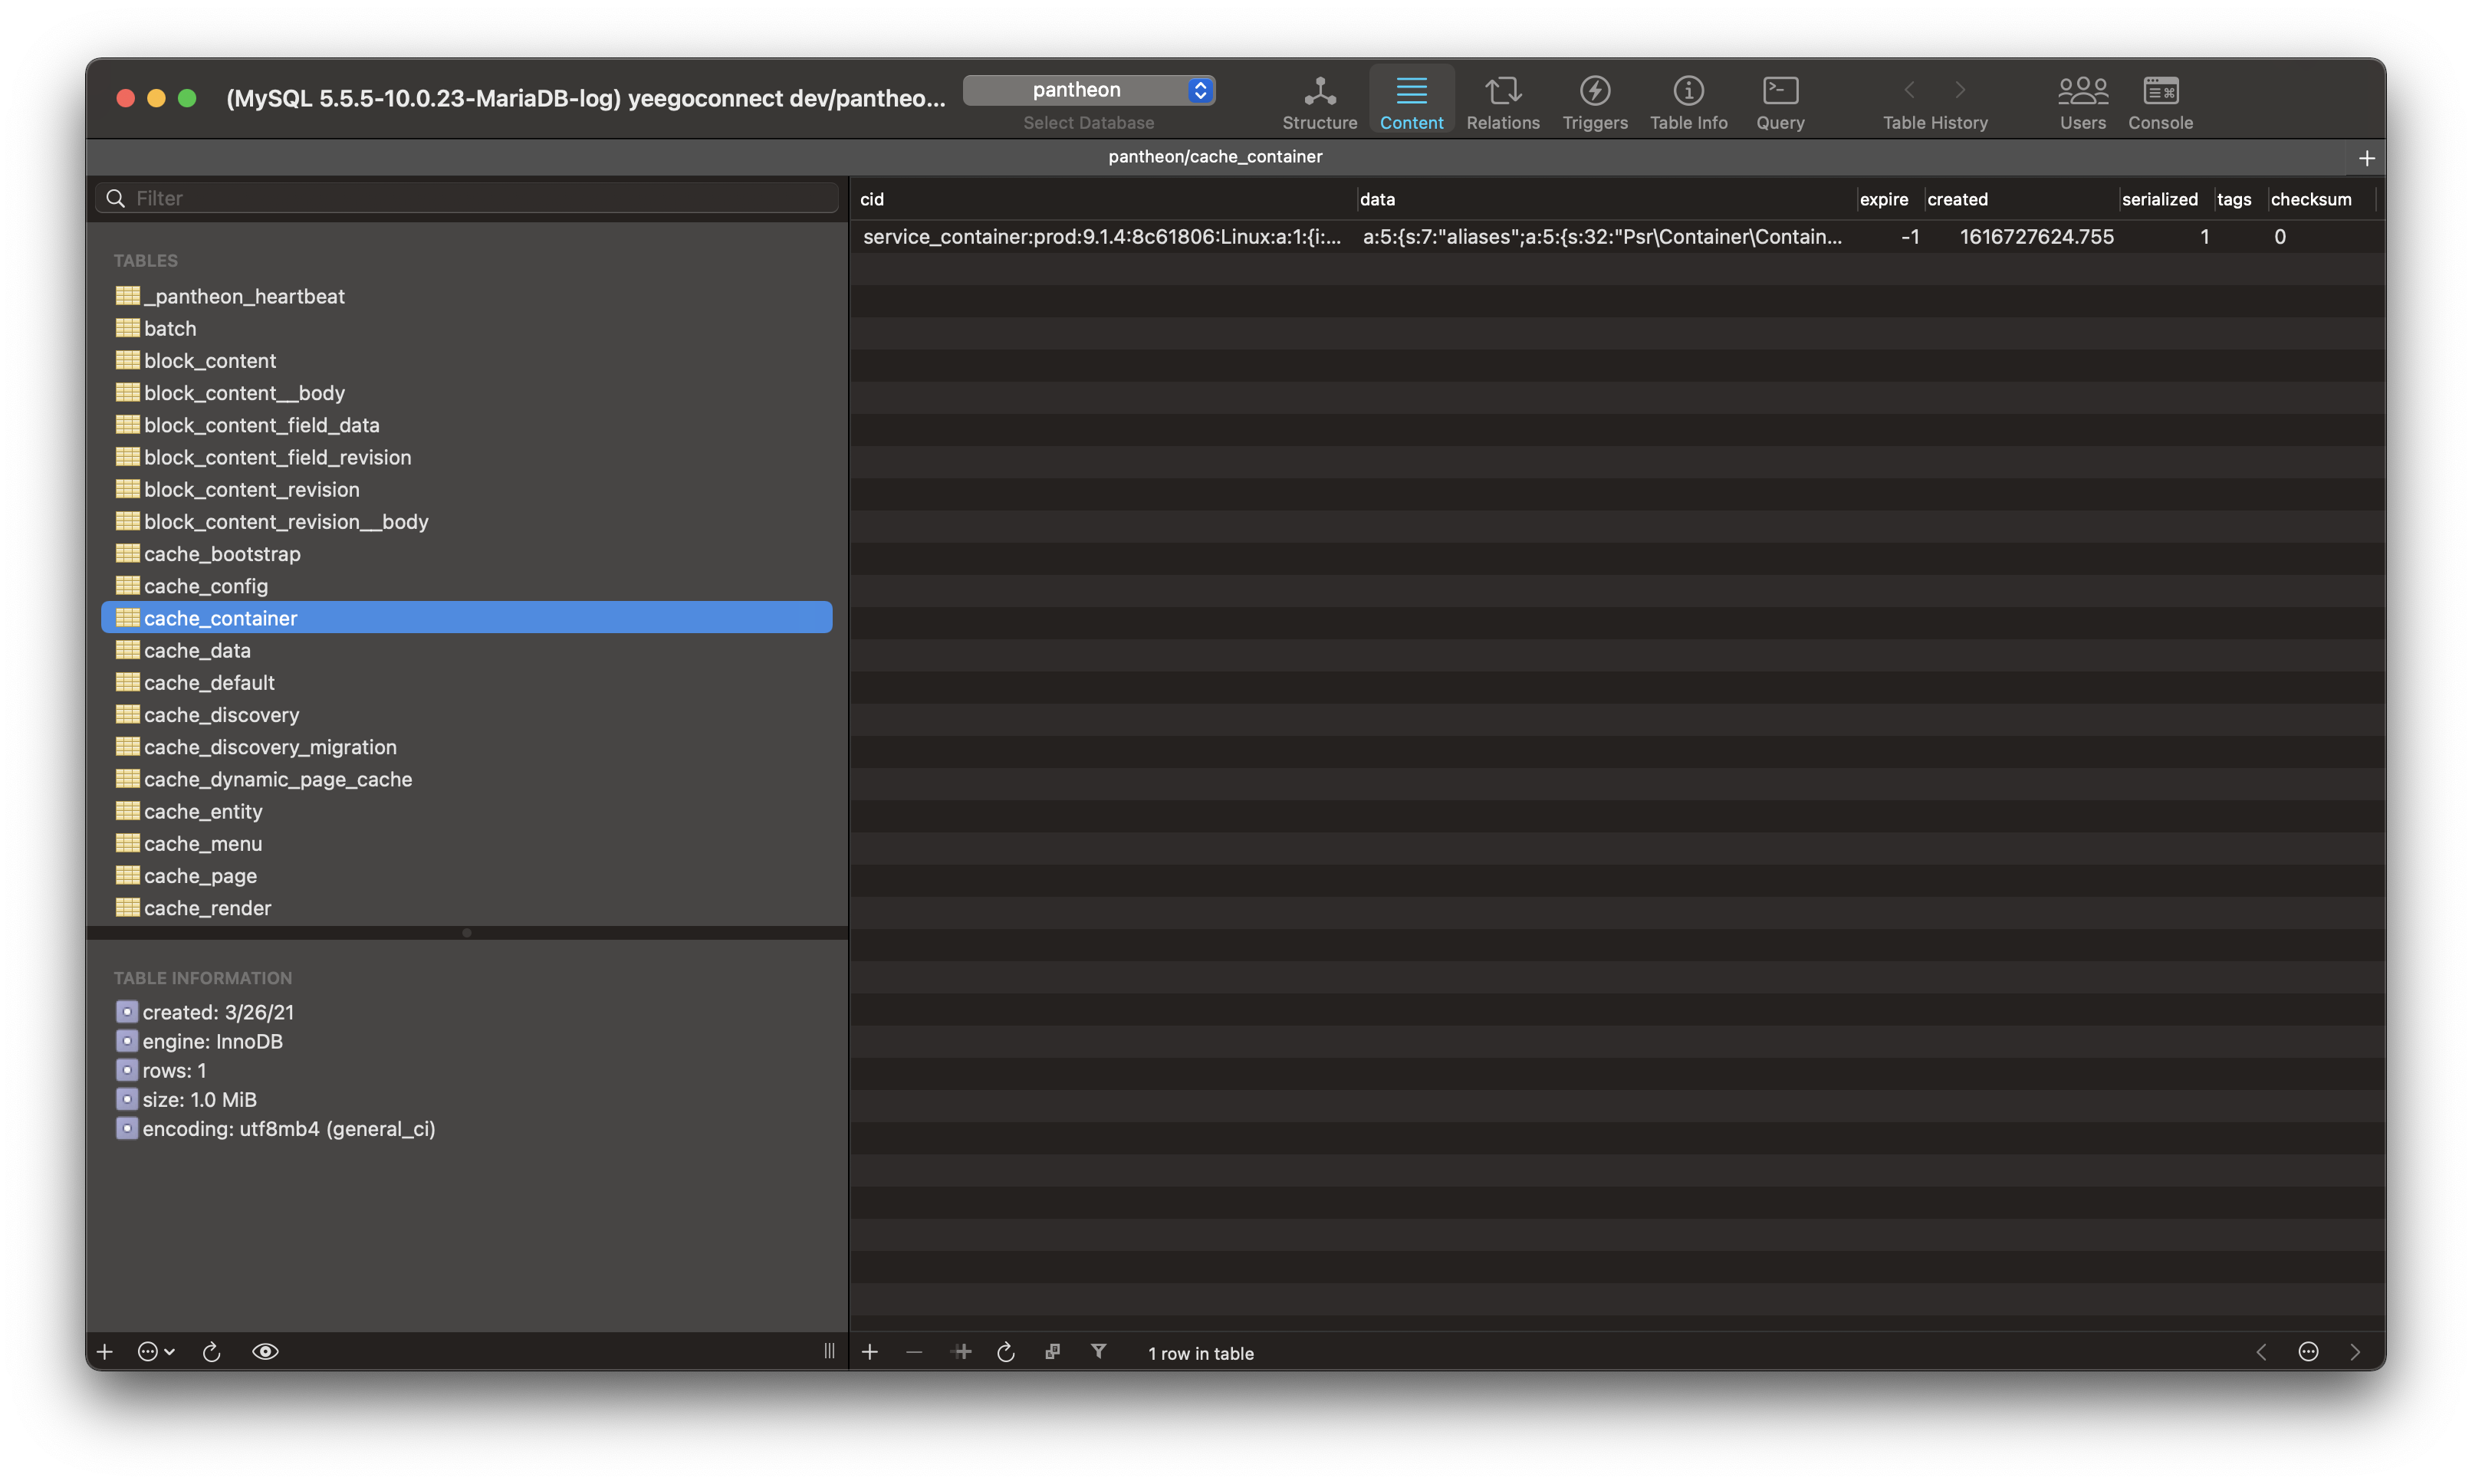
Task: Go to previous content page
Action: (2260, 1351)
